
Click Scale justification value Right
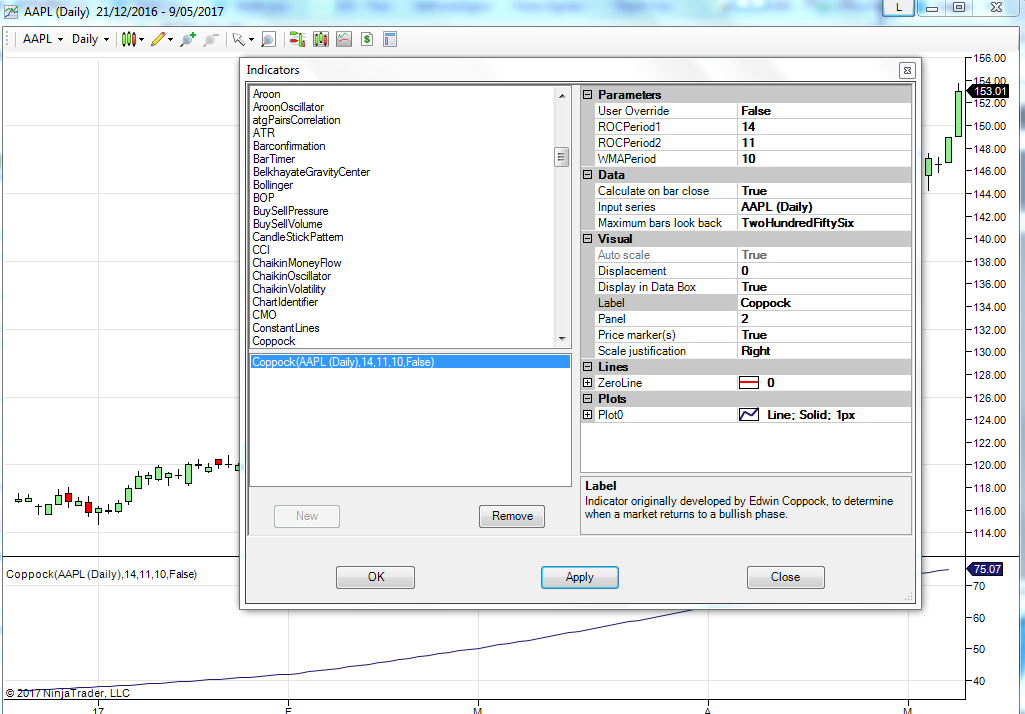pyautogui.click(x=824, y=351)
